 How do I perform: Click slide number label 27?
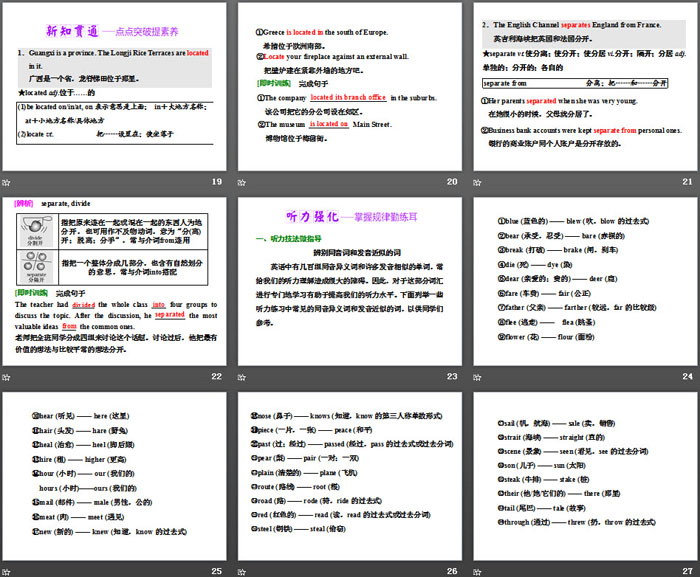click(688, 571)
